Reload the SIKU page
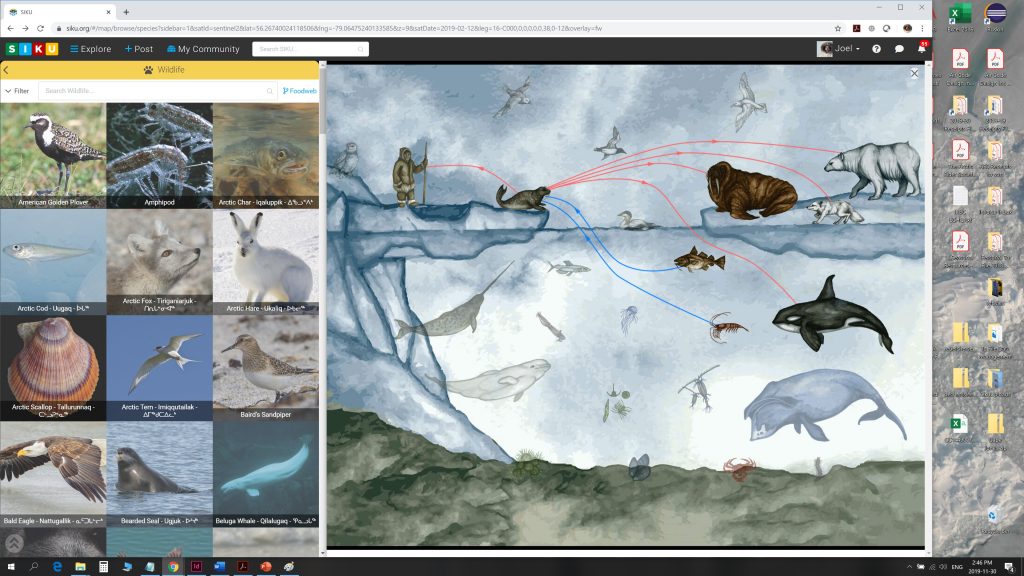The height and width of the screenshot is (576, 1024). (40, 28)
